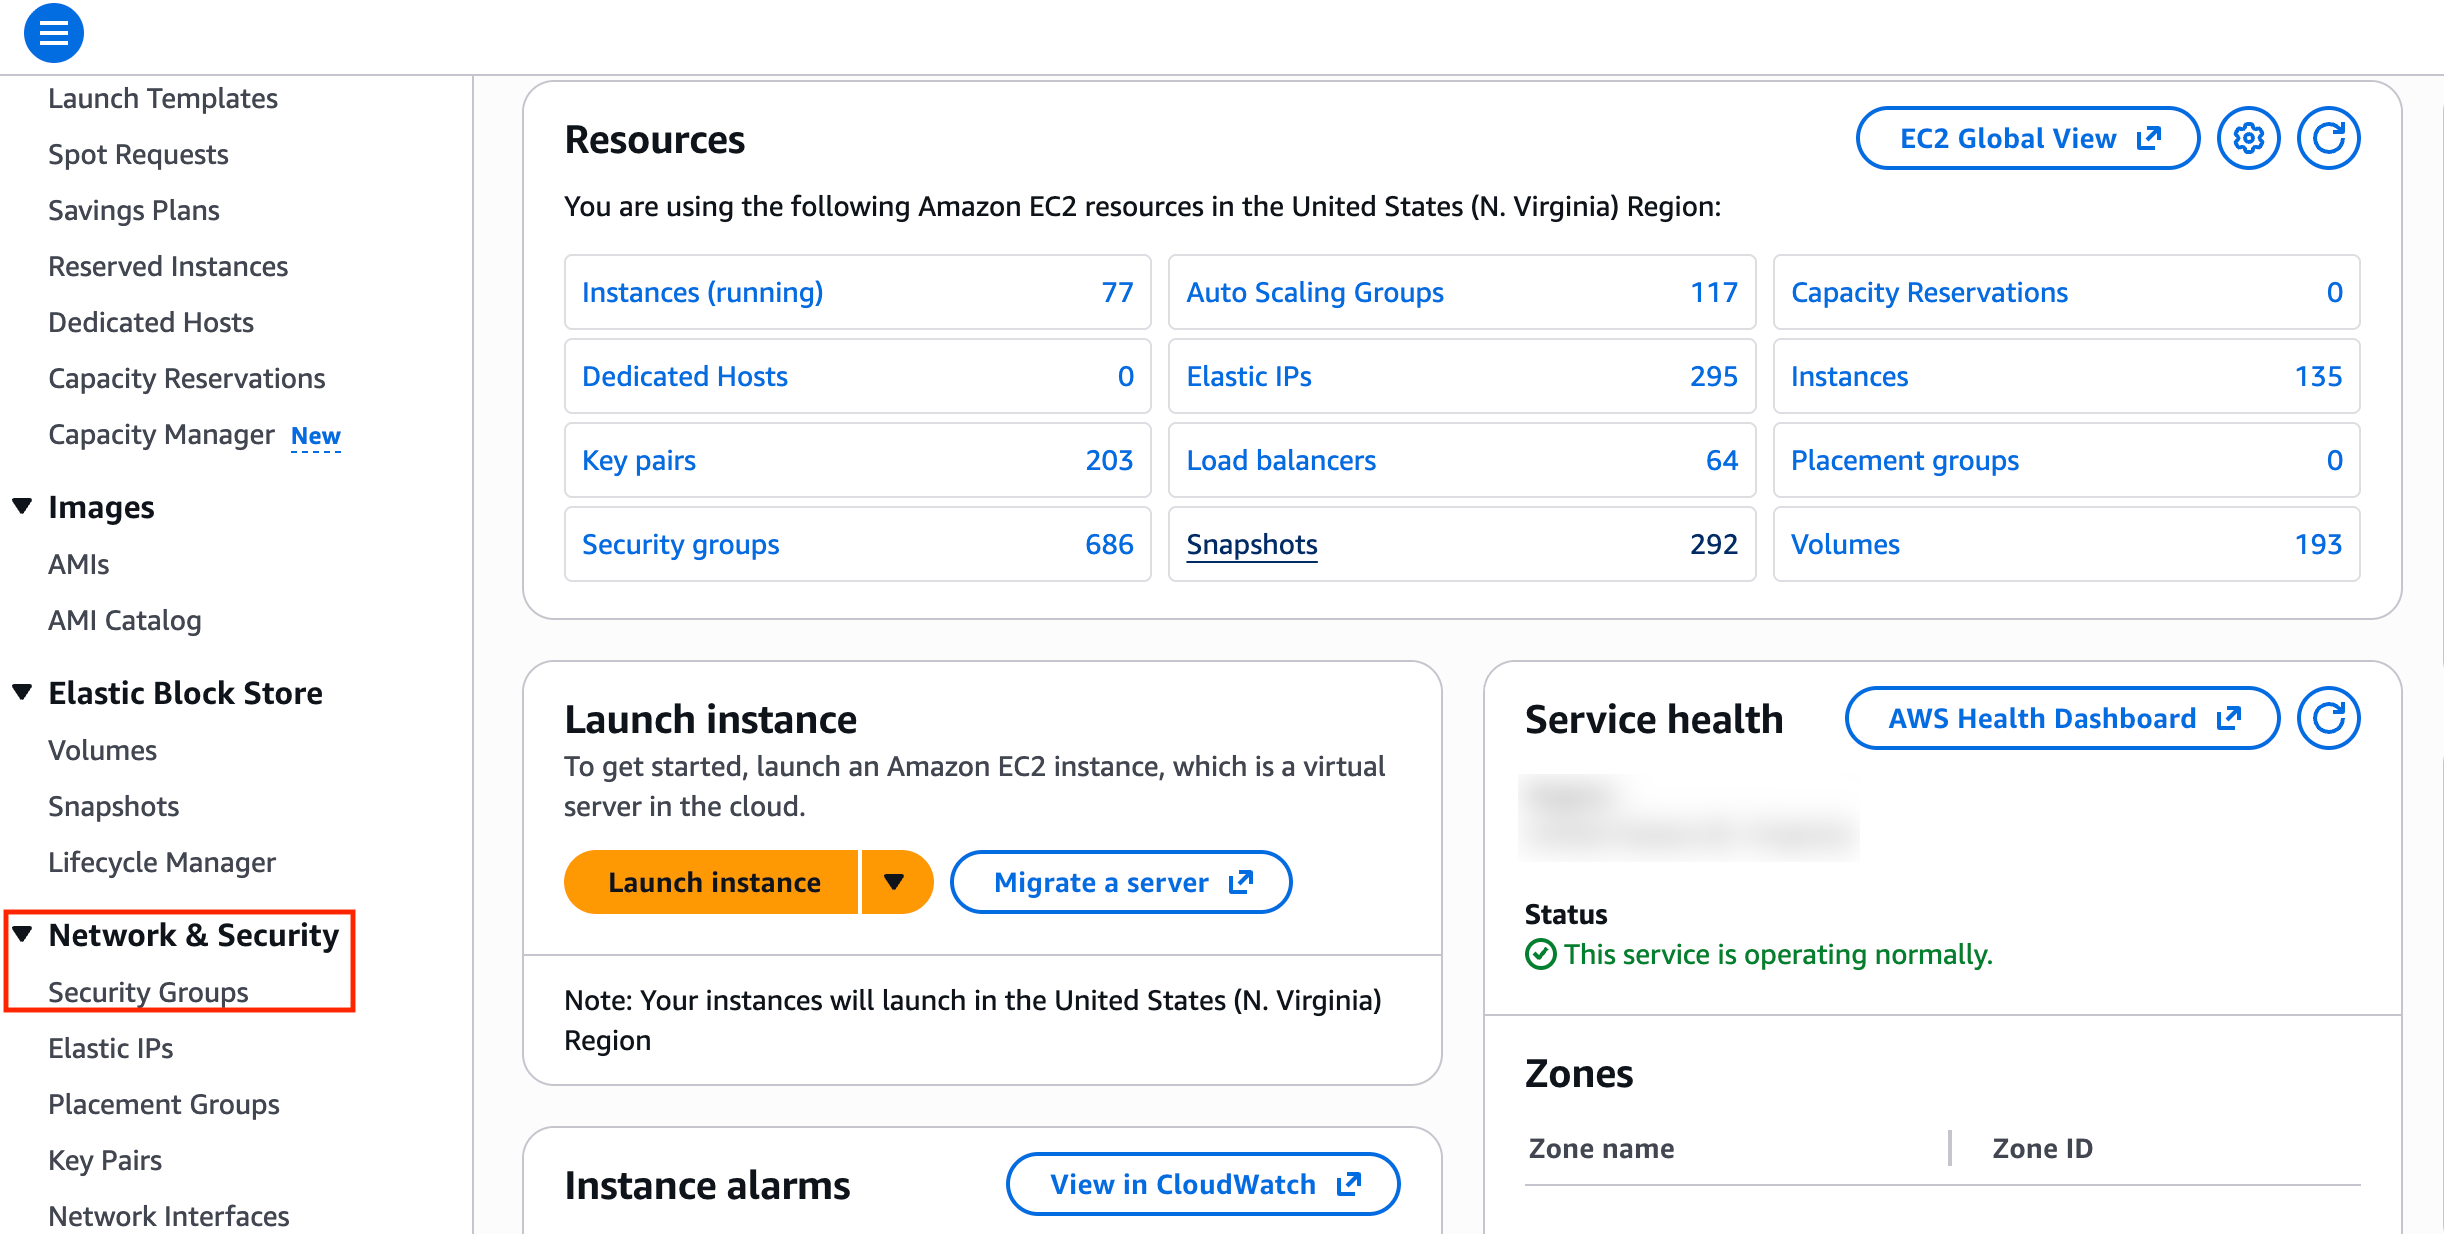This screenshot has height=1234, width=2444.
Task: View the 295 Elastic IPs resource
Action: 1249,376
